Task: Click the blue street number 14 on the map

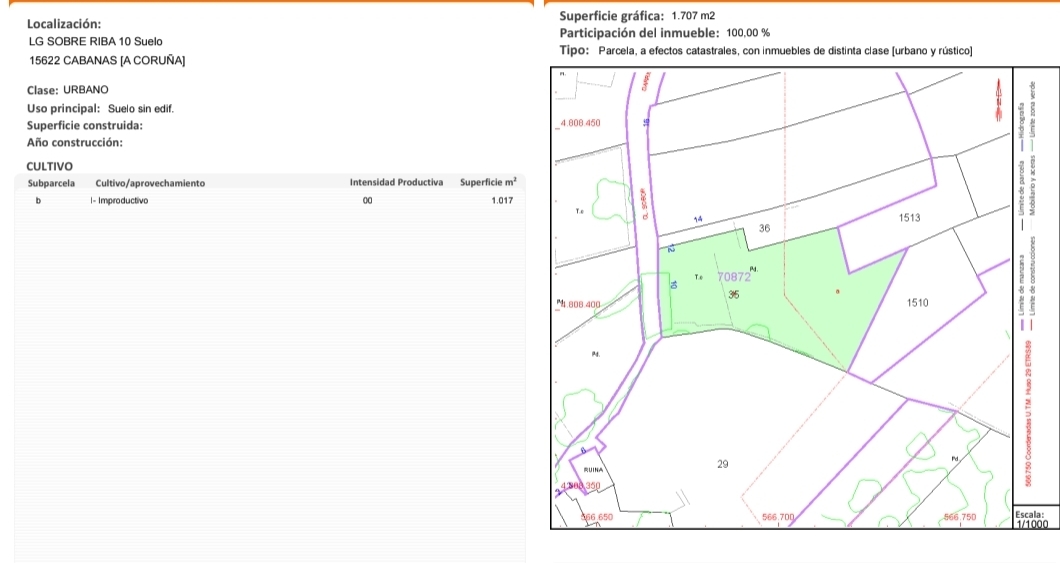Action: coord(698,219)
